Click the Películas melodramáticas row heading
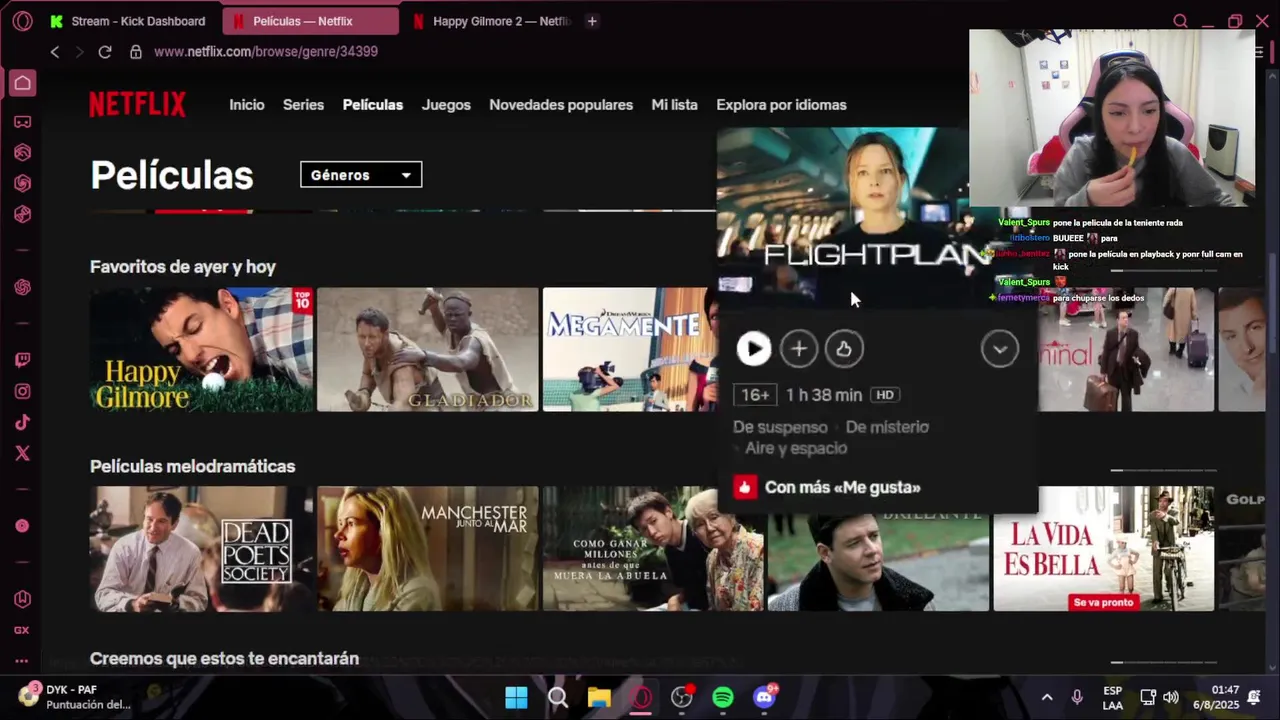 click(x=192, y=466)
